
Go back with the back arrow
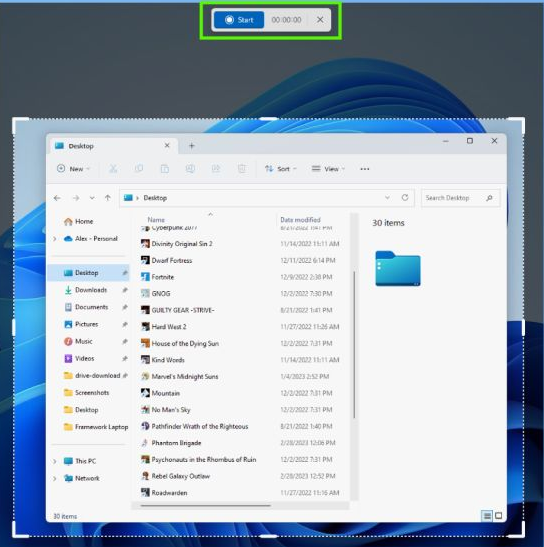point(57,198)
